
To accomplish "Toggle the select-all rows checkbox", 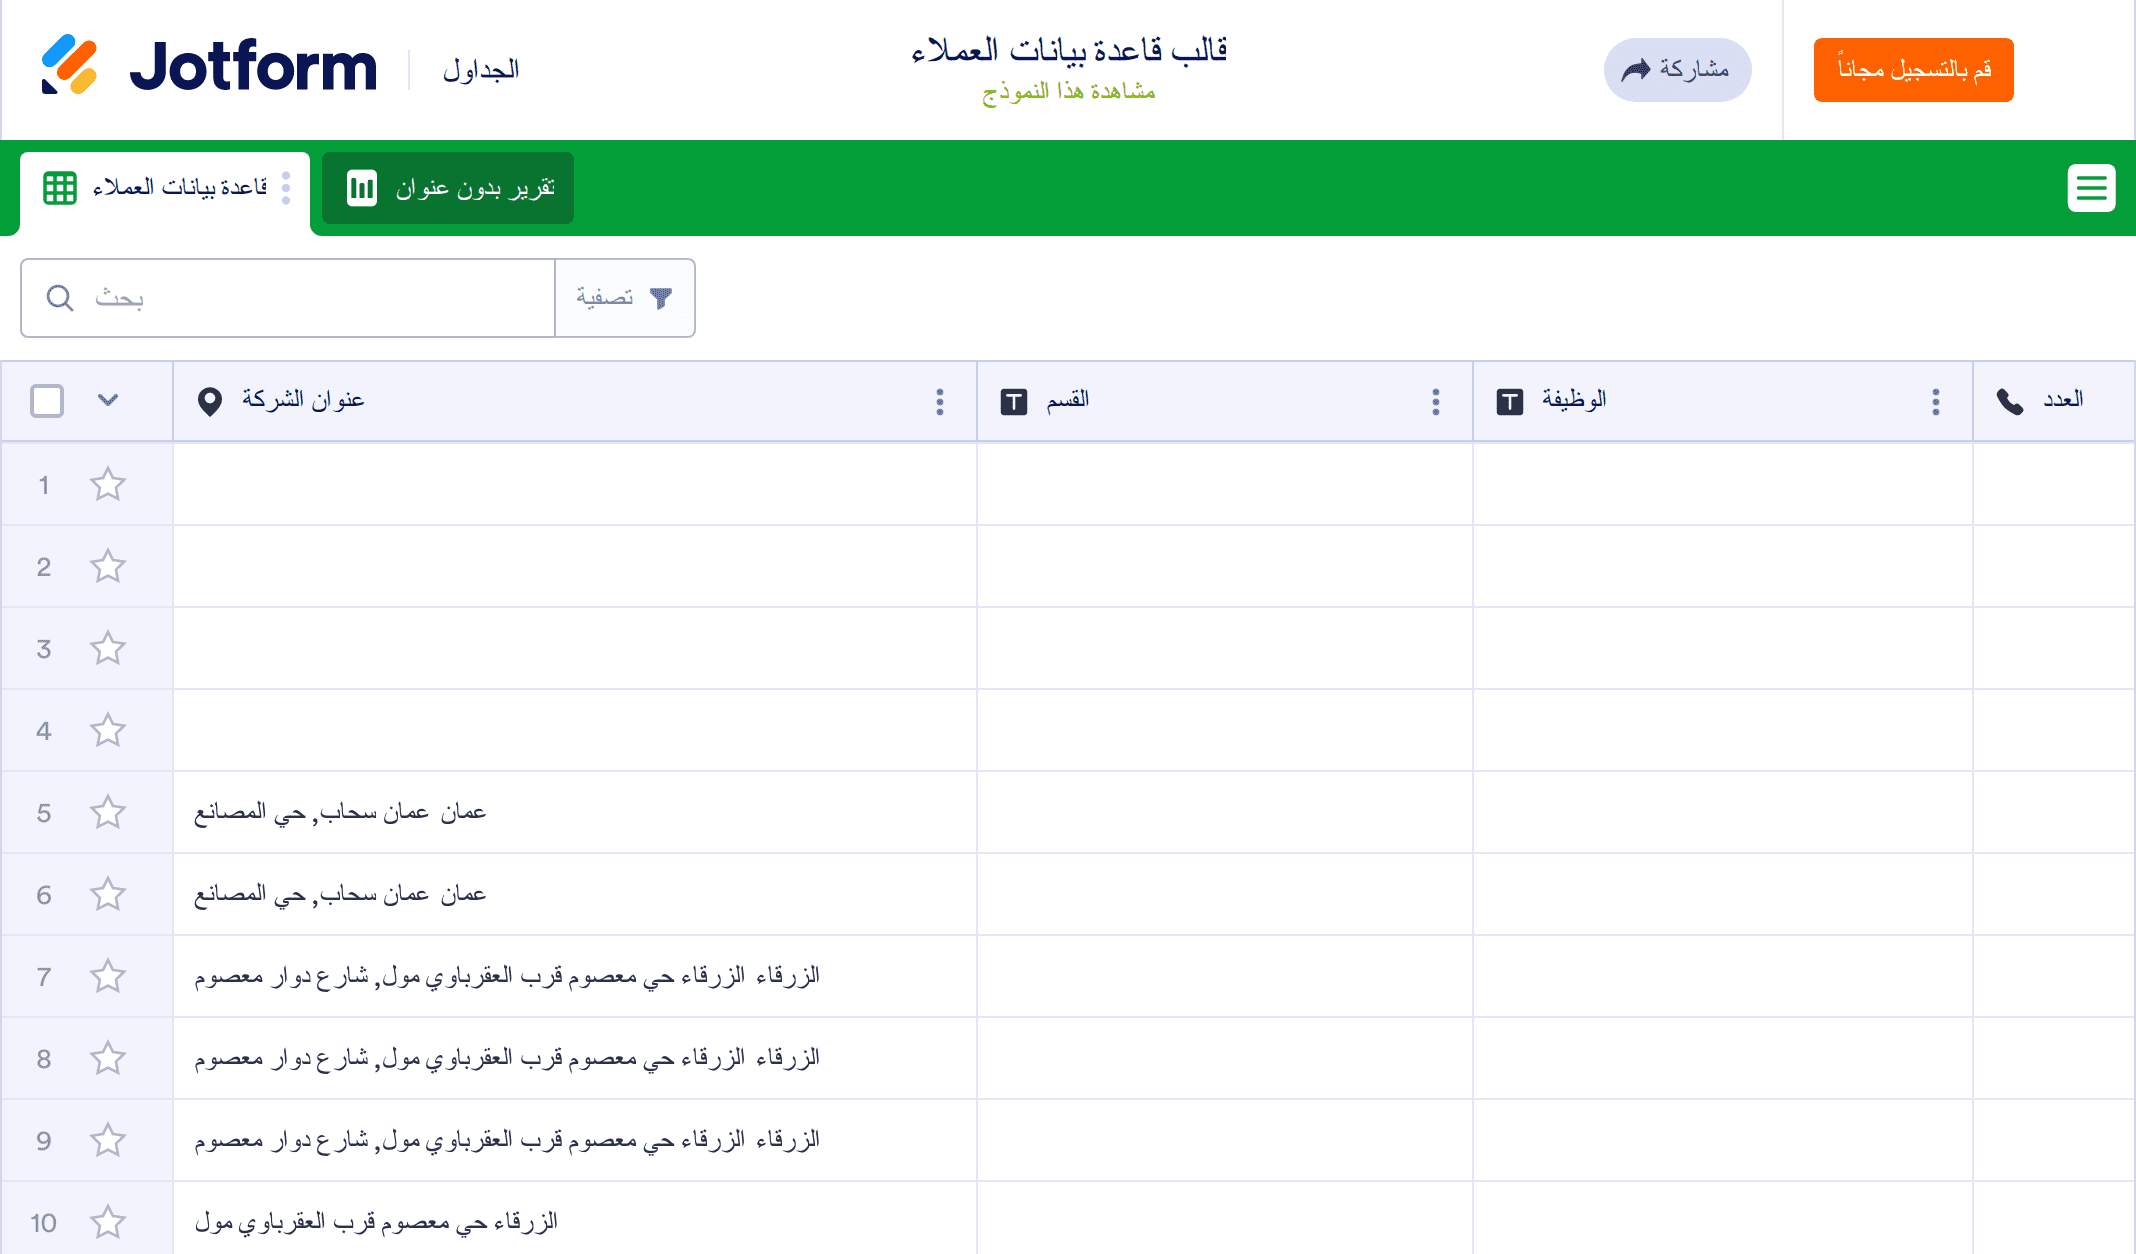I will pos(47,401).
